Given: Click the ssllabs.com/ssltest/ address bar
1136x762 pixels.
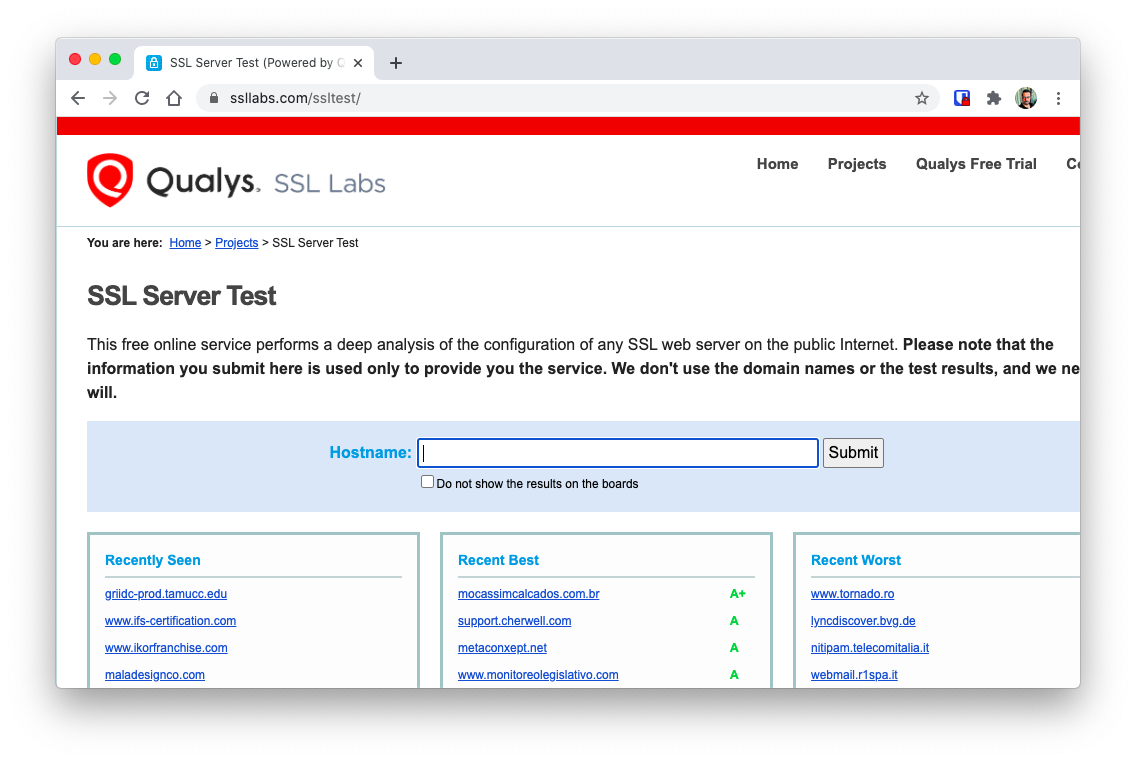Looking at the screenshot, I should click(x=567, y=98).
